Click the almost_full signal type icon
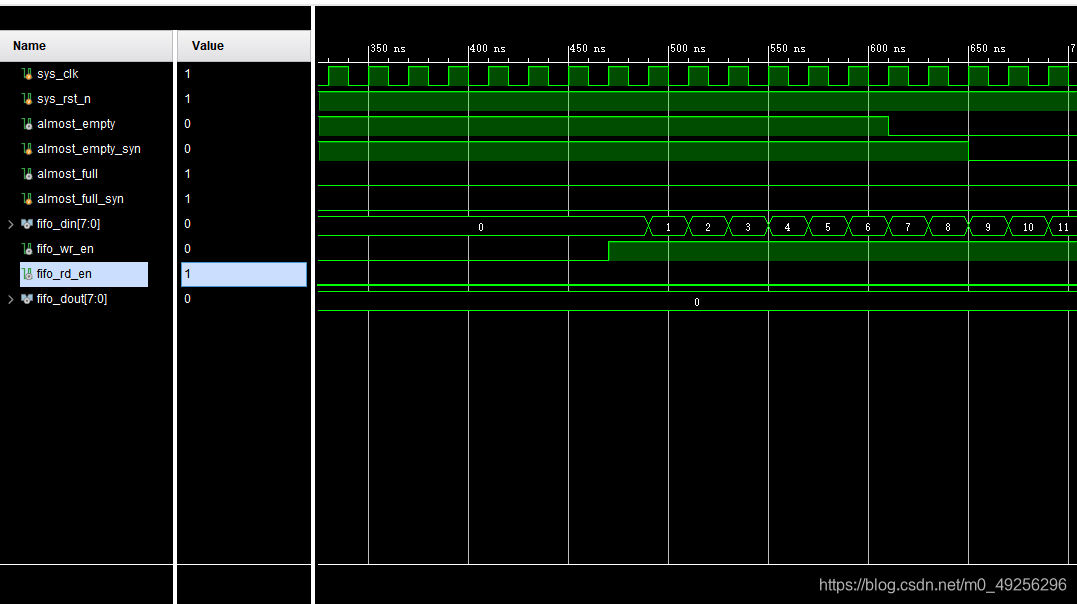Viewport: 1077px width, 604px height. coord(27,174)
